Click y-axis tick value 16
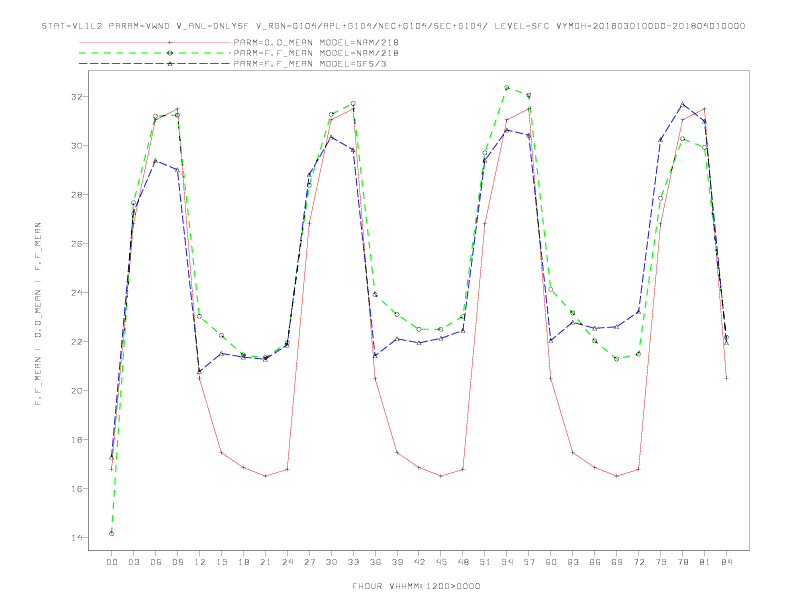This screenshot has height=612, width=792. pyautogui.click(x=76, y=488)
